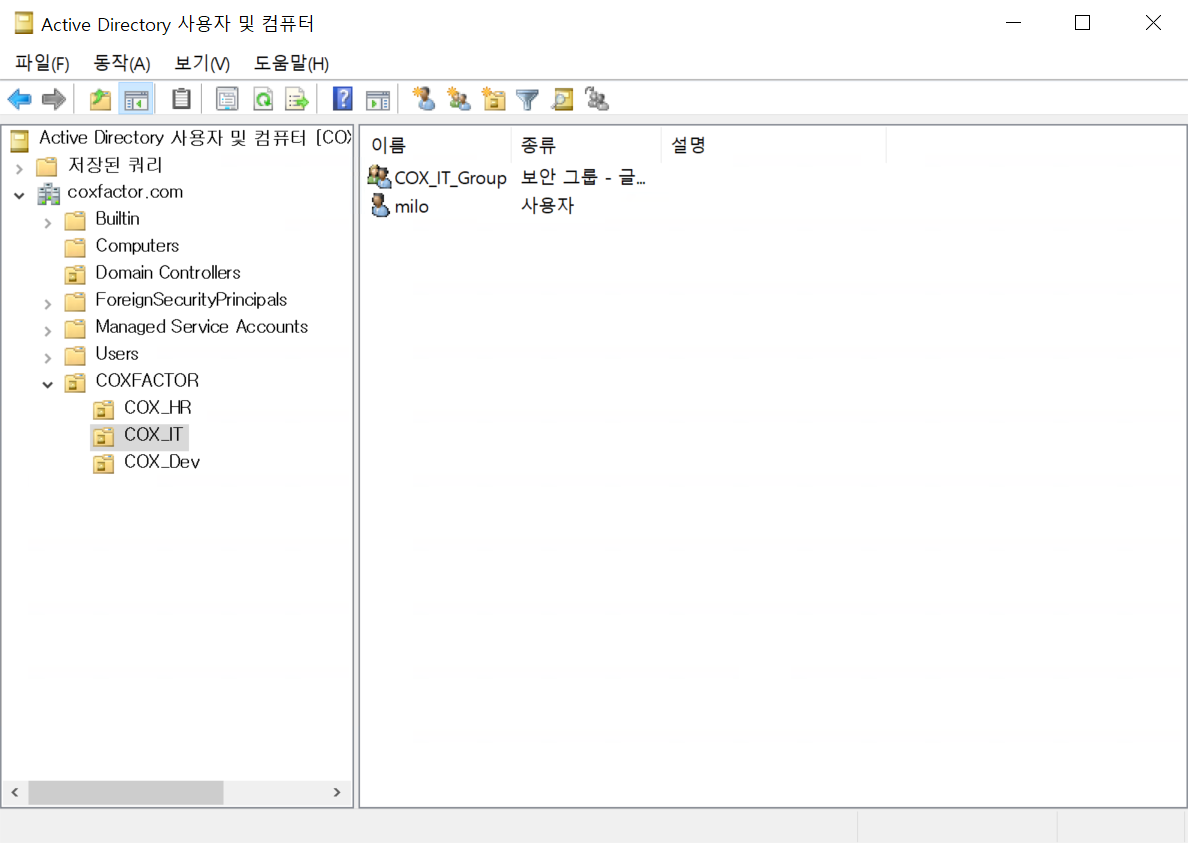Open Help with the question mark icon

pyautogui.click(x=342, y=98)
